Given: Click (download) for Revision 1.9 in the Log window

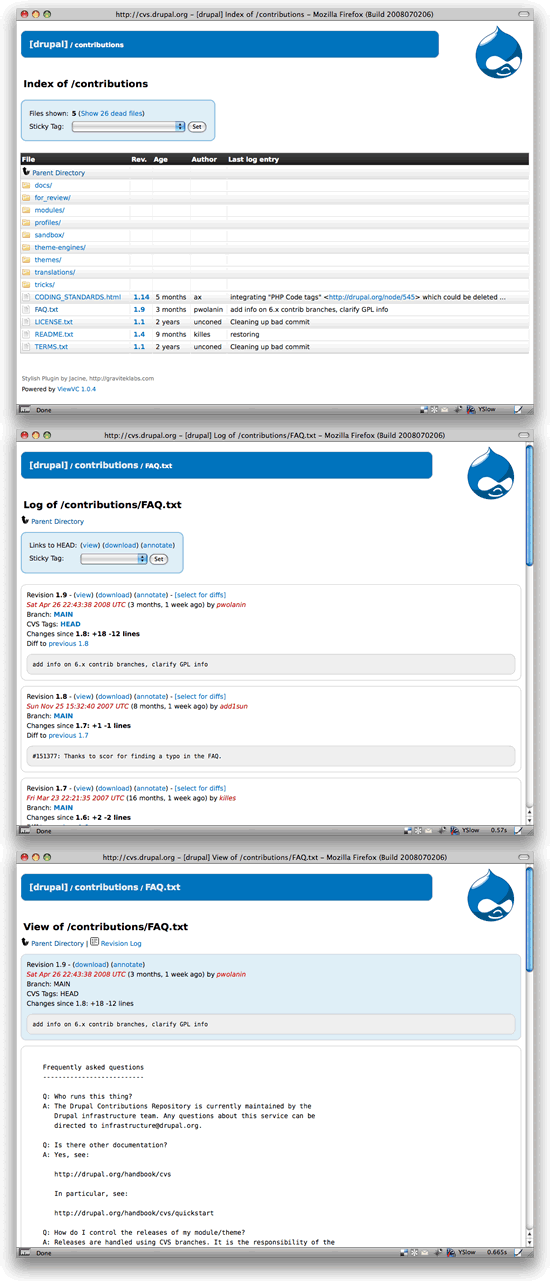Looking at the screenshot, I should click(114, 595).
